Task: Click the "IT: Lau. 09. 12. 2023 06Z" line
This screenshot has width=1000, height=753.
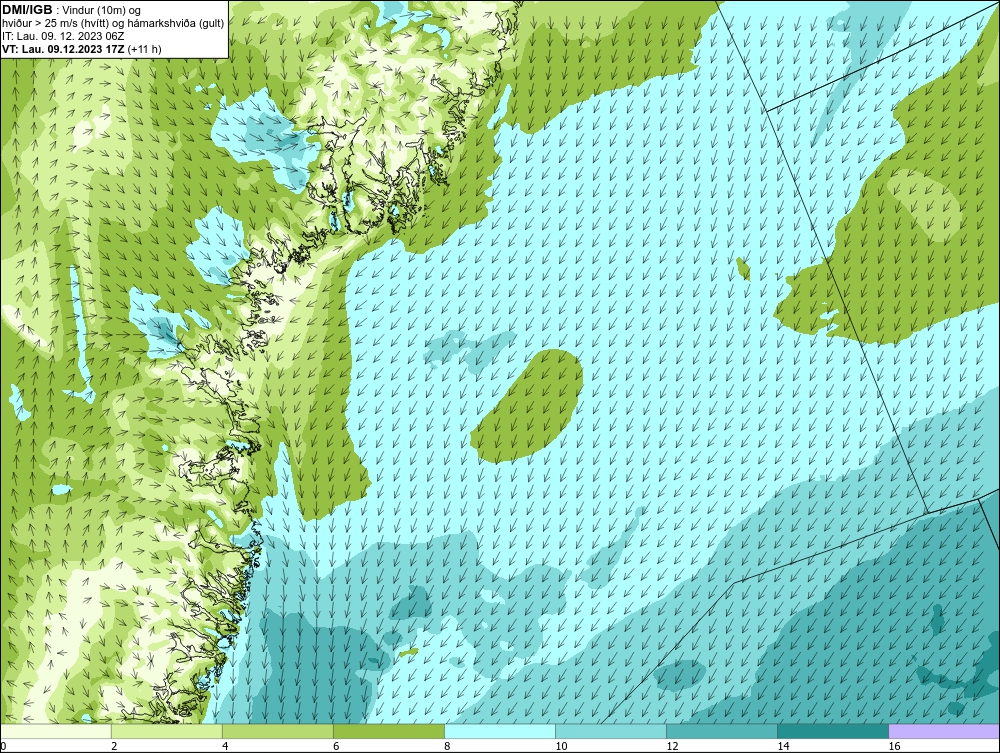Action: pyautogui.click(x=63, y=36)
